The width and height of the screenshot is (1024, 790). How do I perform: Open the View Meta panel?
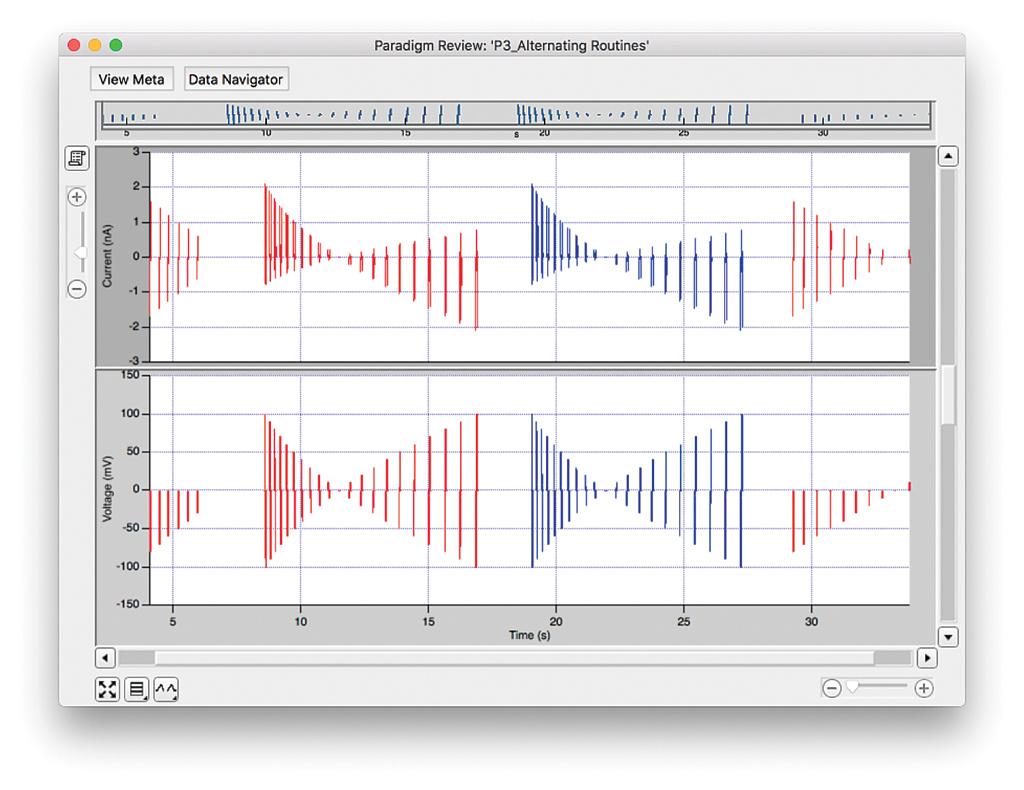(x=131, y=79)
